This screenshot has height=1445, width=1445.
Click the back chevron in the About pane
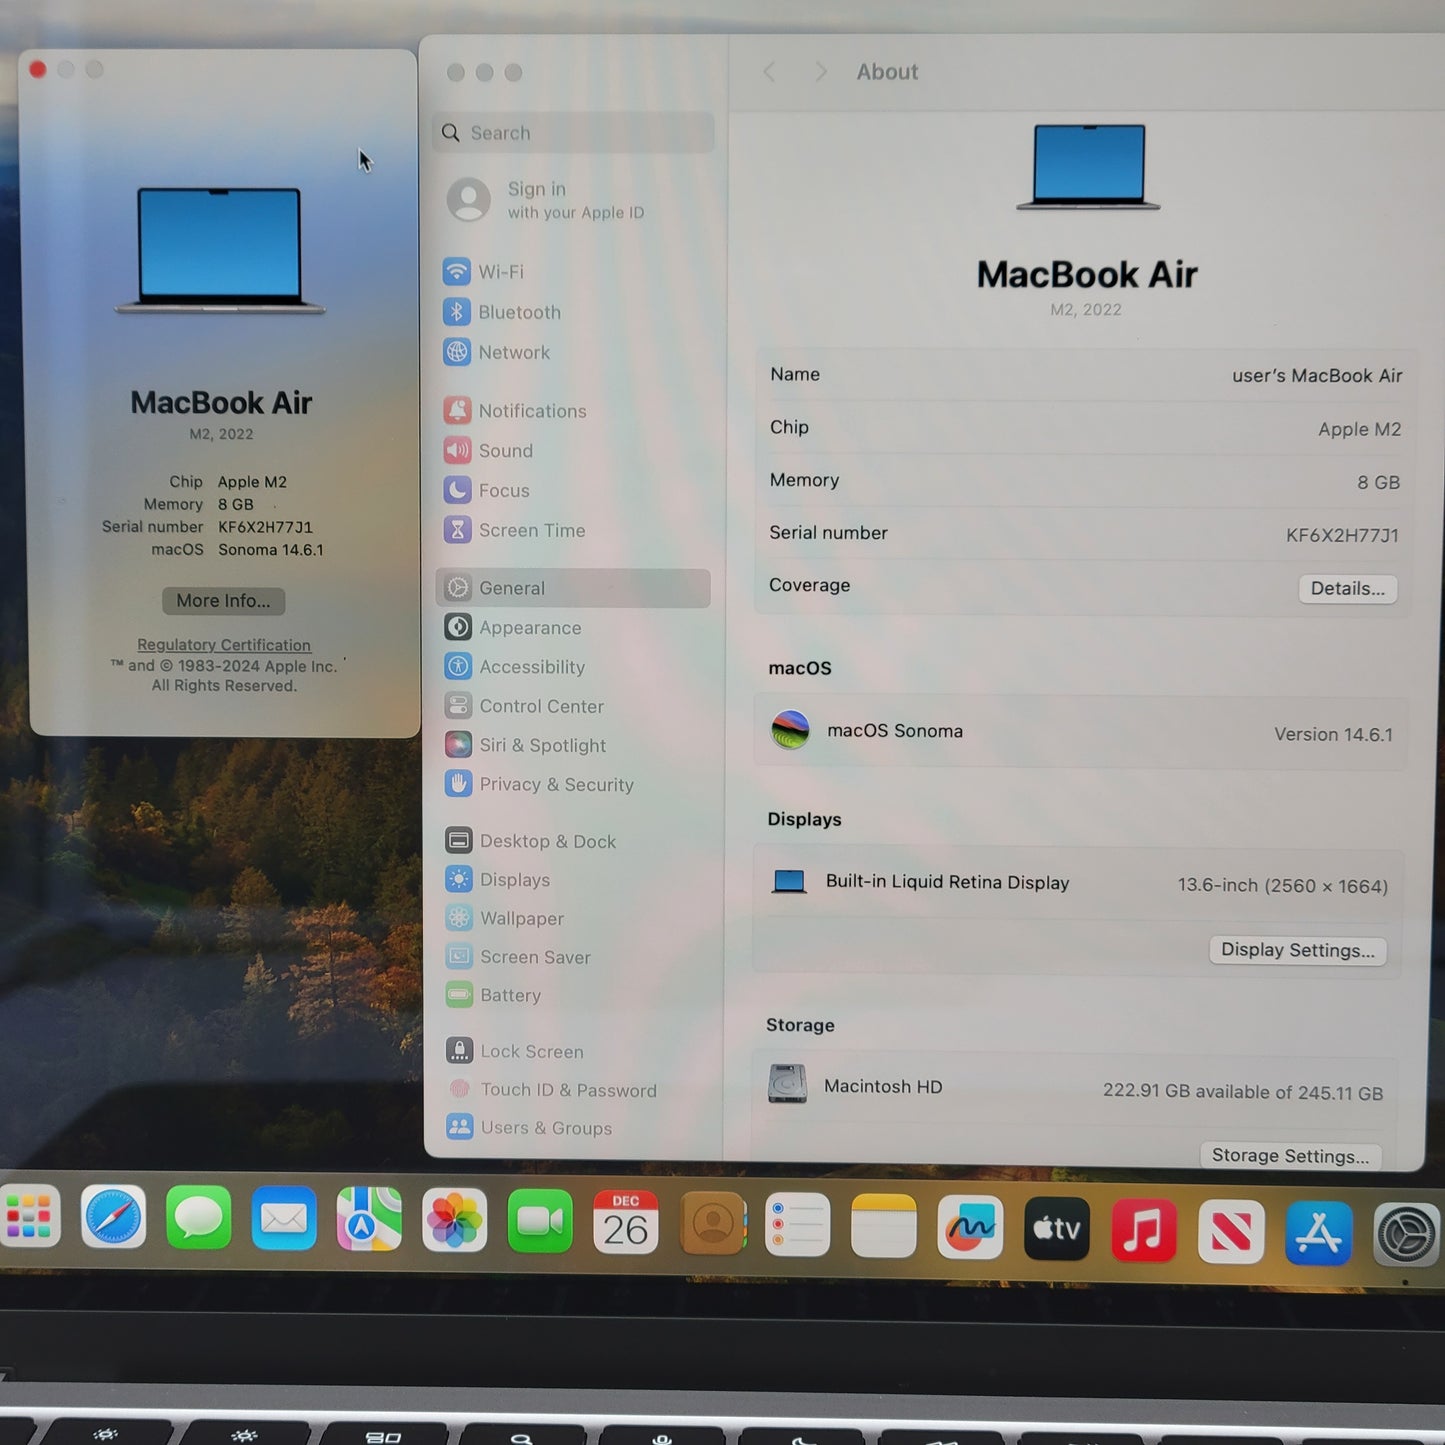click(x=769, y=71)
